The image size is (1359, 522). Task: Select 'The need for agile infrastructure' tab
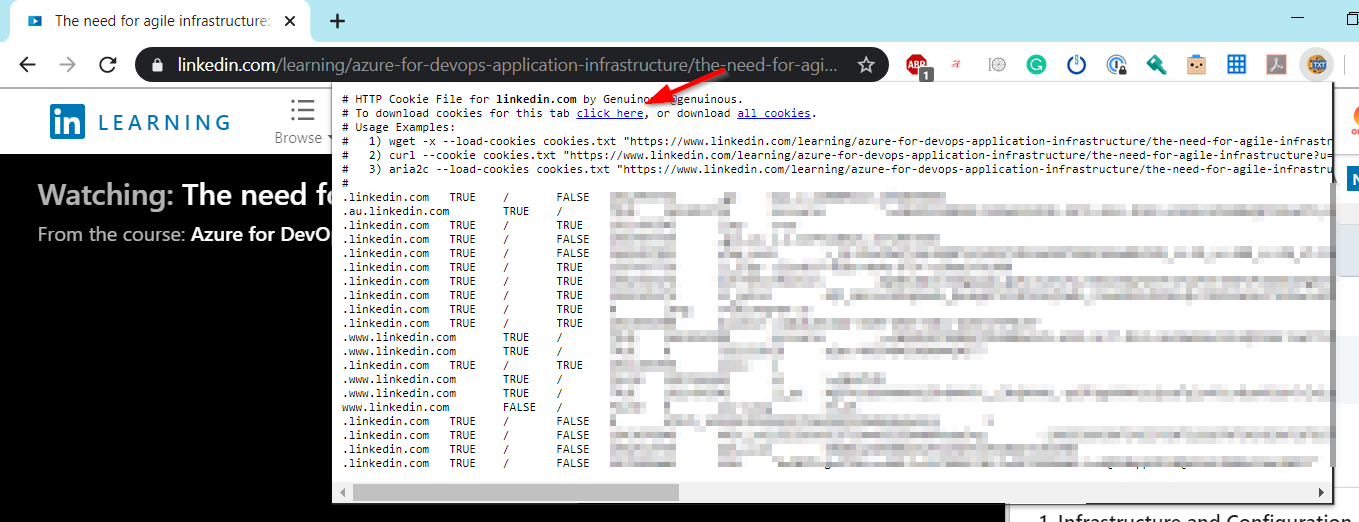[x=160, y=21]
